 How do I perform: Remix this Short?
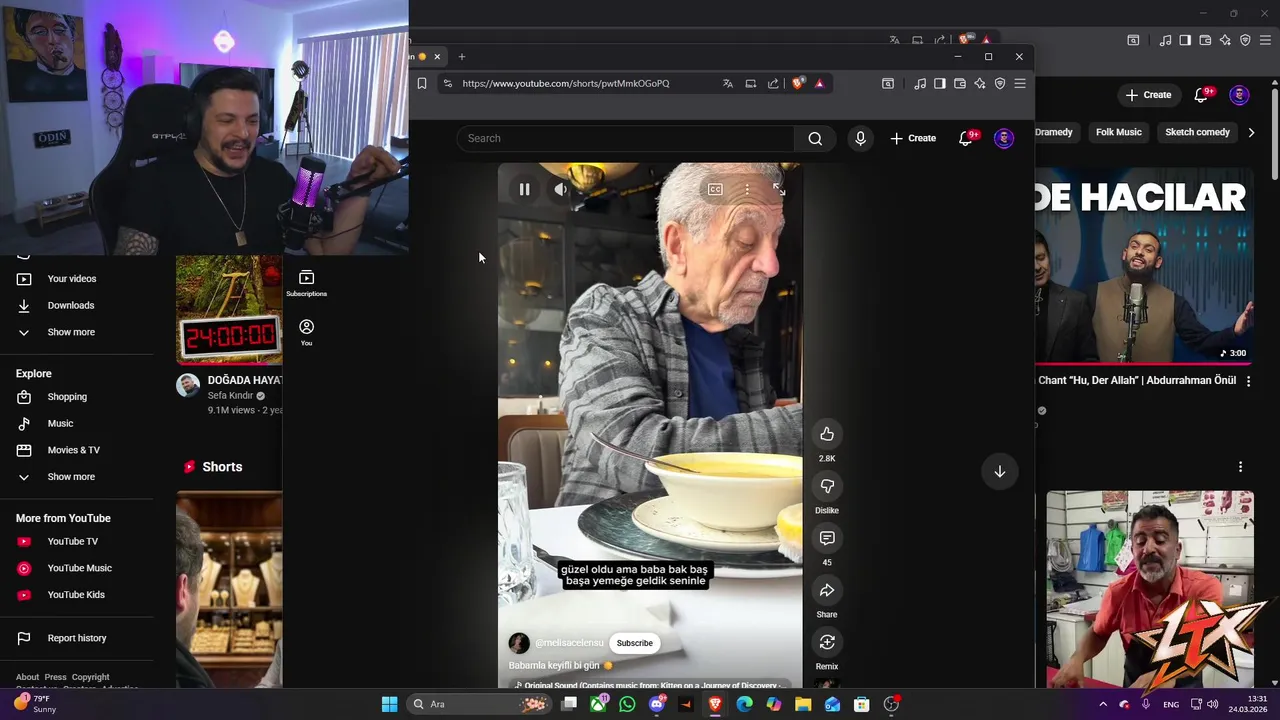tap(827, 642)
